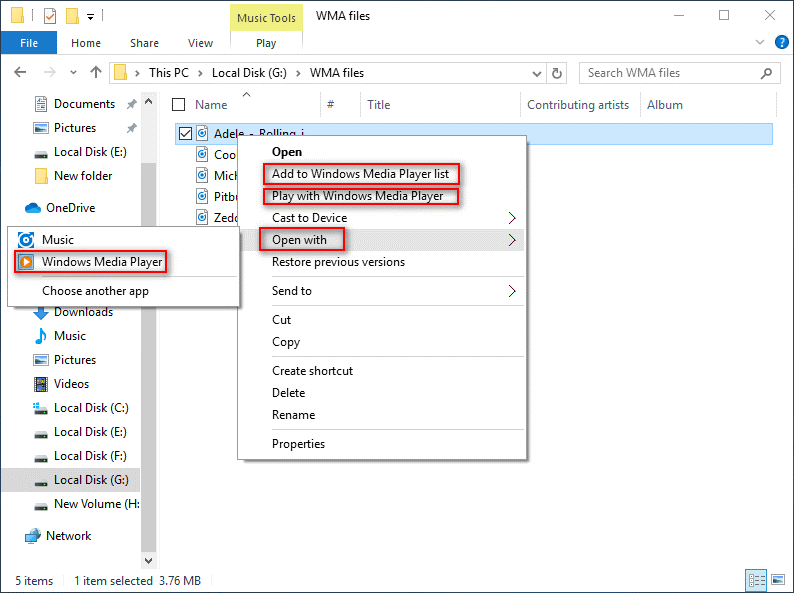Screen dimensions: 794x593
Task: Expand the Open with submenu
Action: 382,240
